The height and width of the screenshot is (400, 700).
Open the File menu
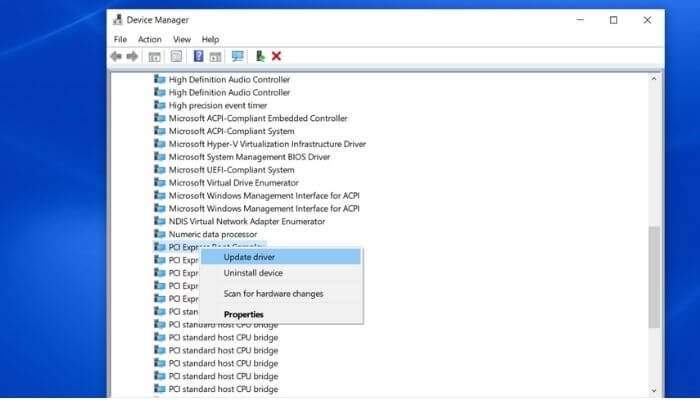[x=120, y=39]
